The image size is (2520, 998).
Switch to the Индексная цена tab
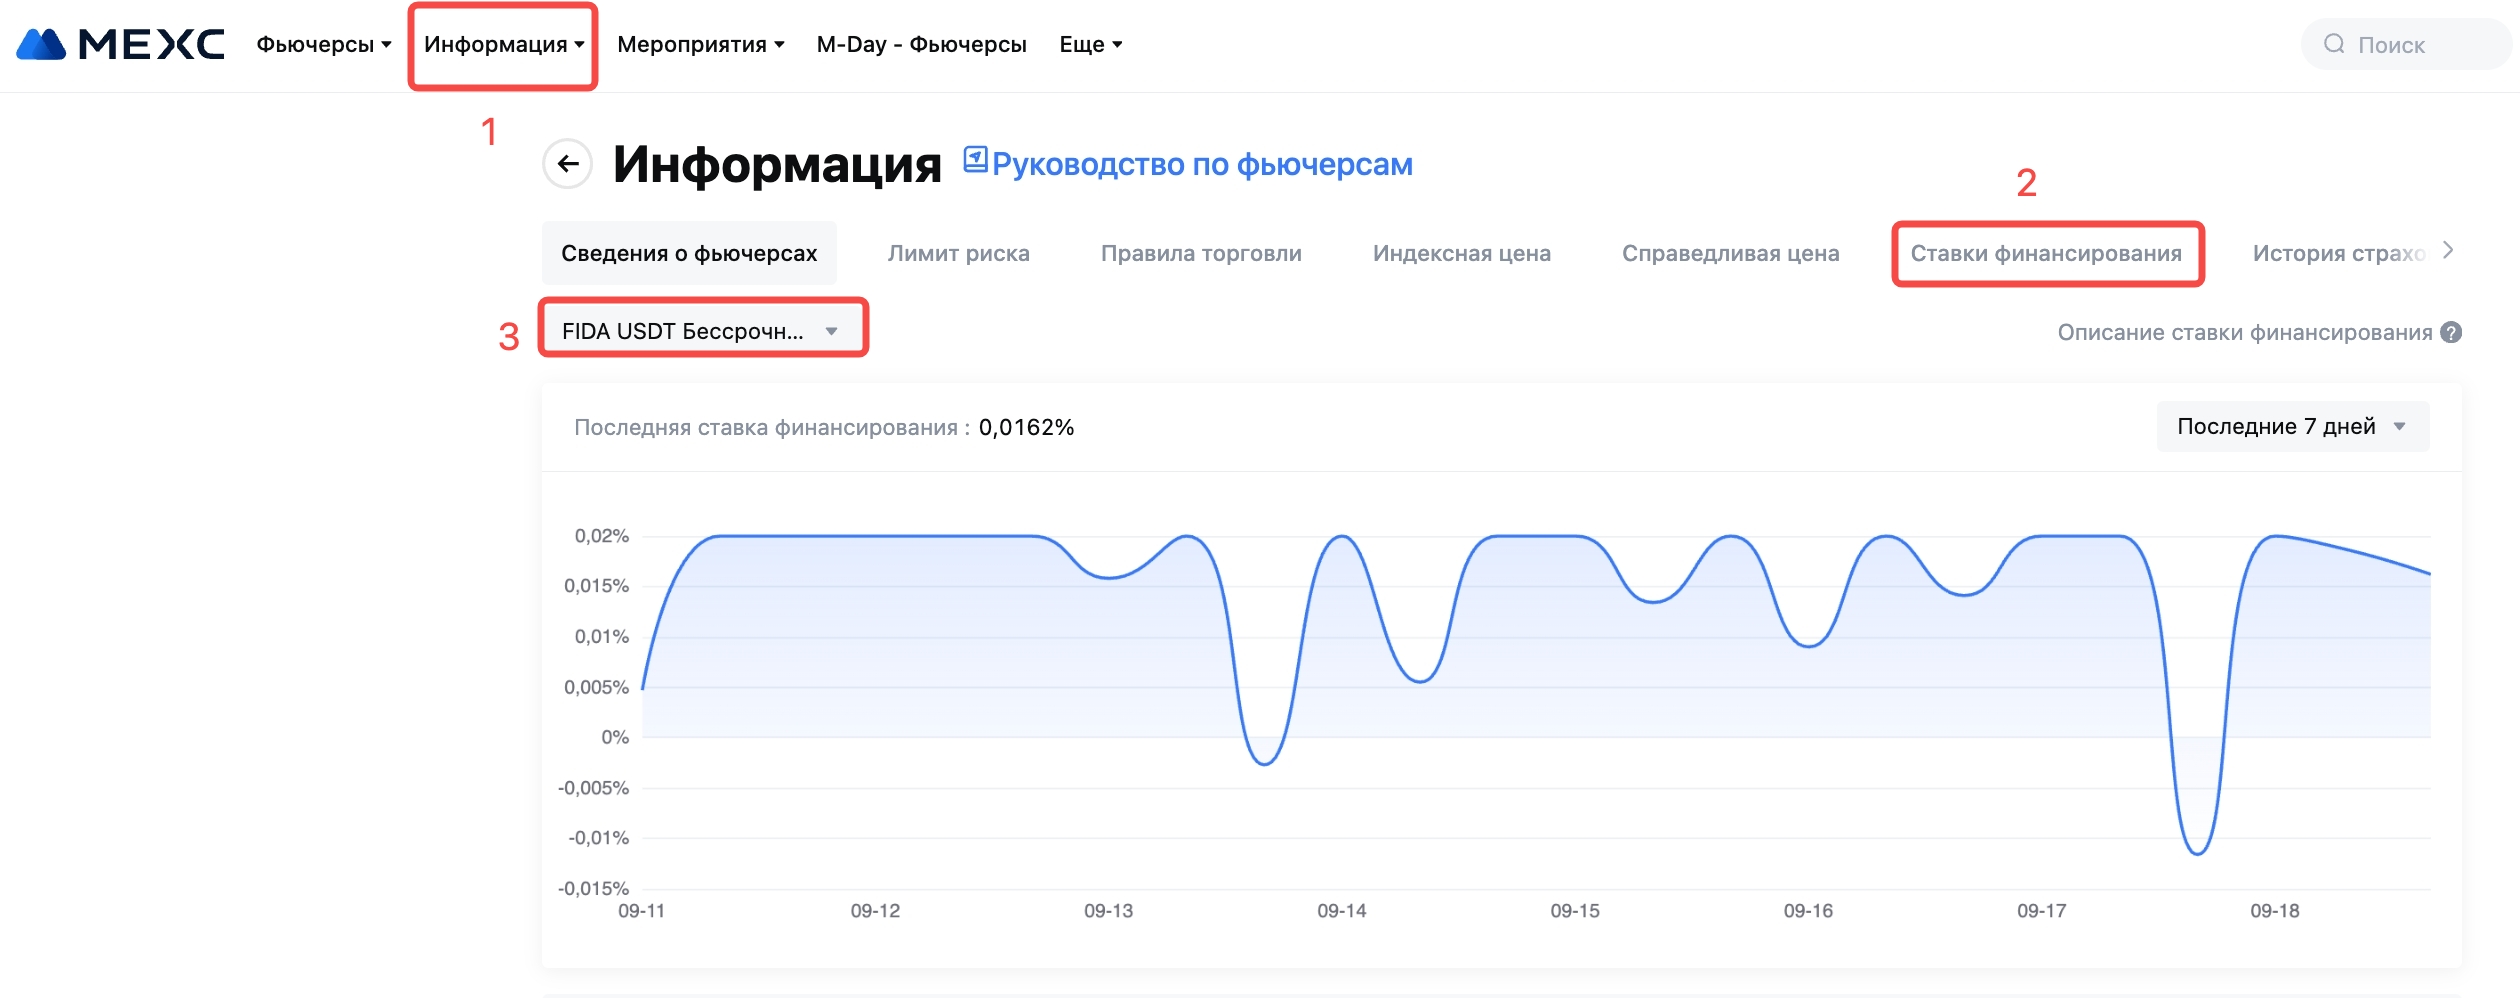click(1461, 254)
